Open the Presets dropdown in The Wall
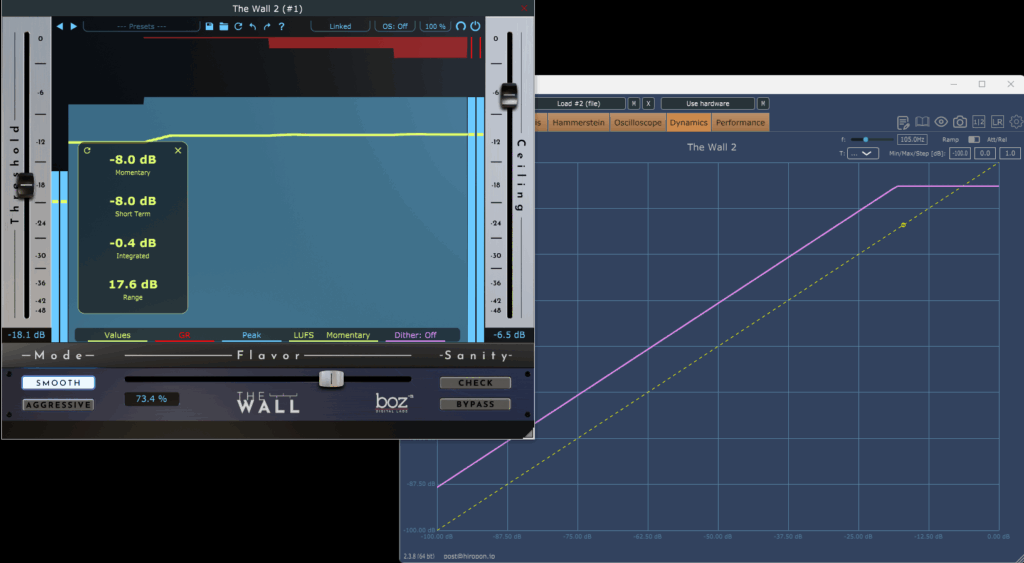This screenshot has width=1024, height=563. click(x=141, y=26)
